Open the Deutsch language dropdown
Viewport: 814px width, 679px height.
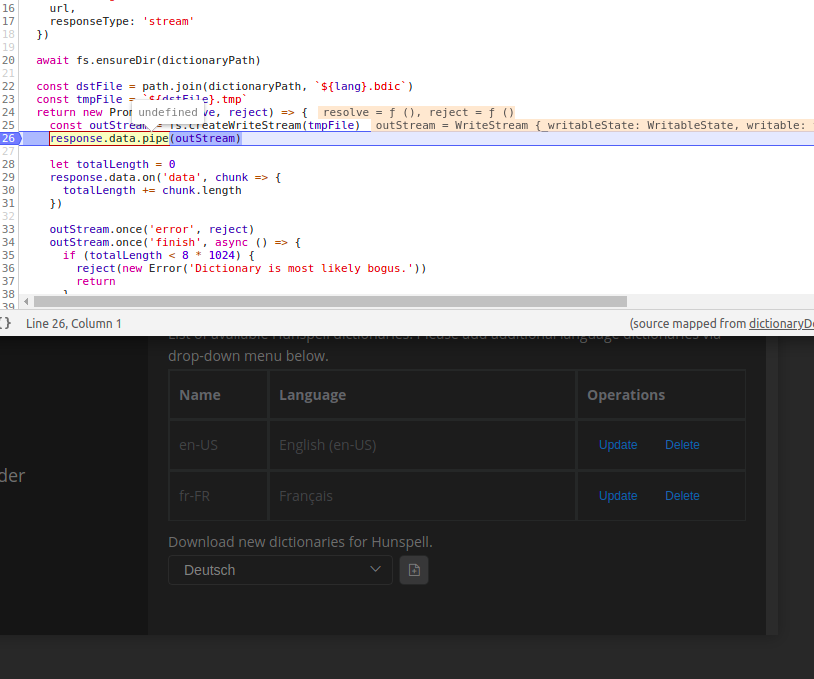click(x=280, y=569)
